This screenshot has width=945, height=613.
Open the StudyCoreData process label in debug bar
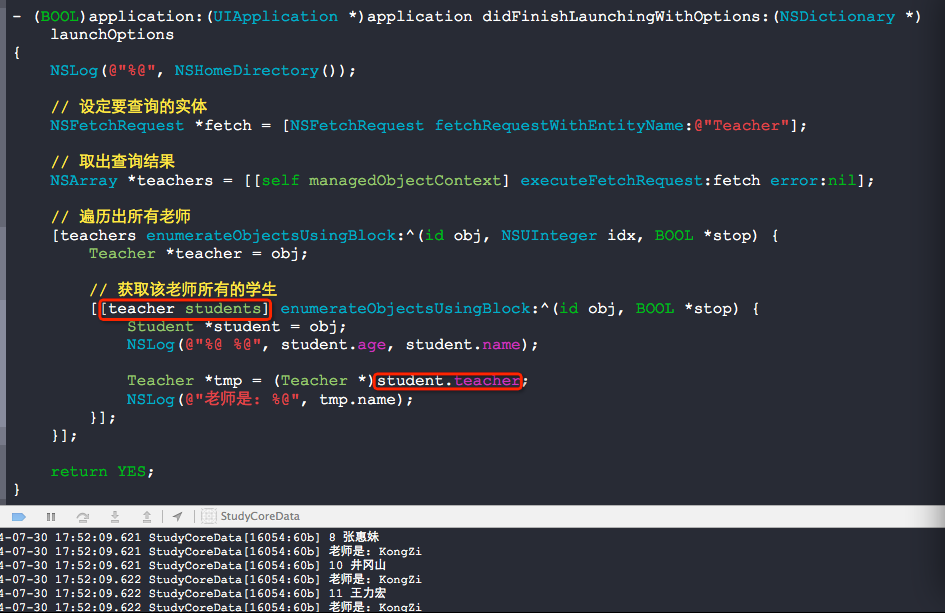260,516
